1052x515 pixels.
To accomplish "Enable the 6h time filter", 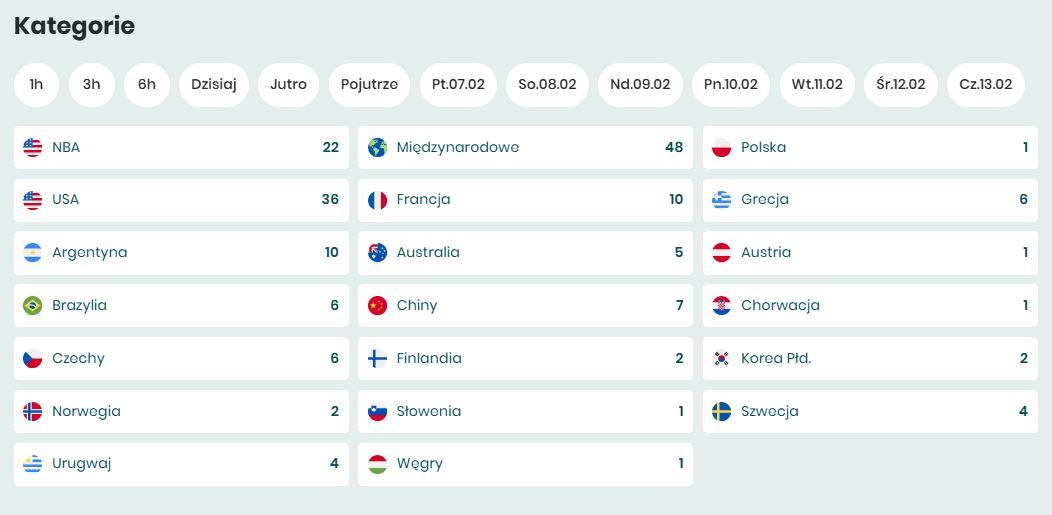I will (147, 85).
